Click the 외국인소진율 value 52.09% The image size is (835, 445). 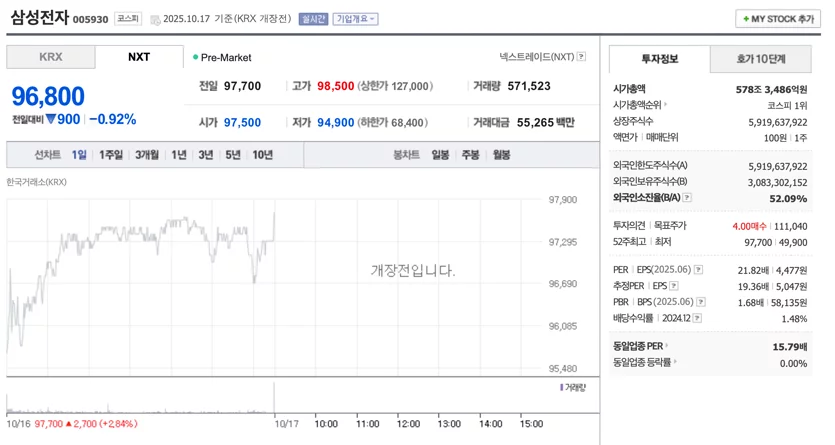click(788, 199)
